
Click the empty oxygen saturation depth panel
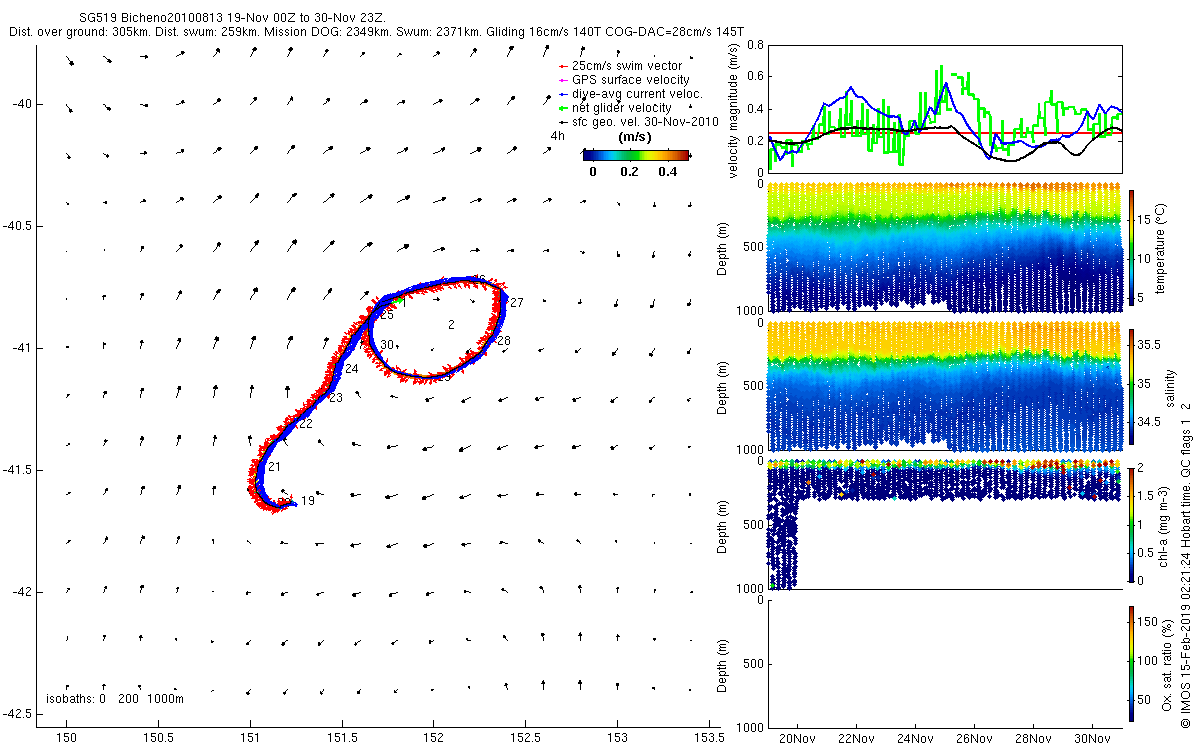[x=944, y=662]
